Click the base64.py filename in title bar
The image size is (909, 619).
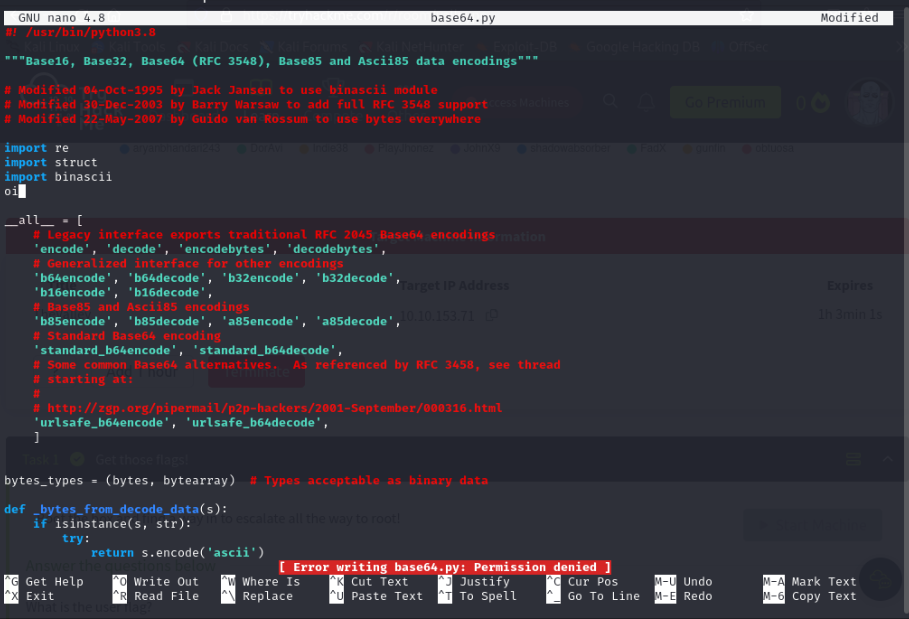[463, 17]
